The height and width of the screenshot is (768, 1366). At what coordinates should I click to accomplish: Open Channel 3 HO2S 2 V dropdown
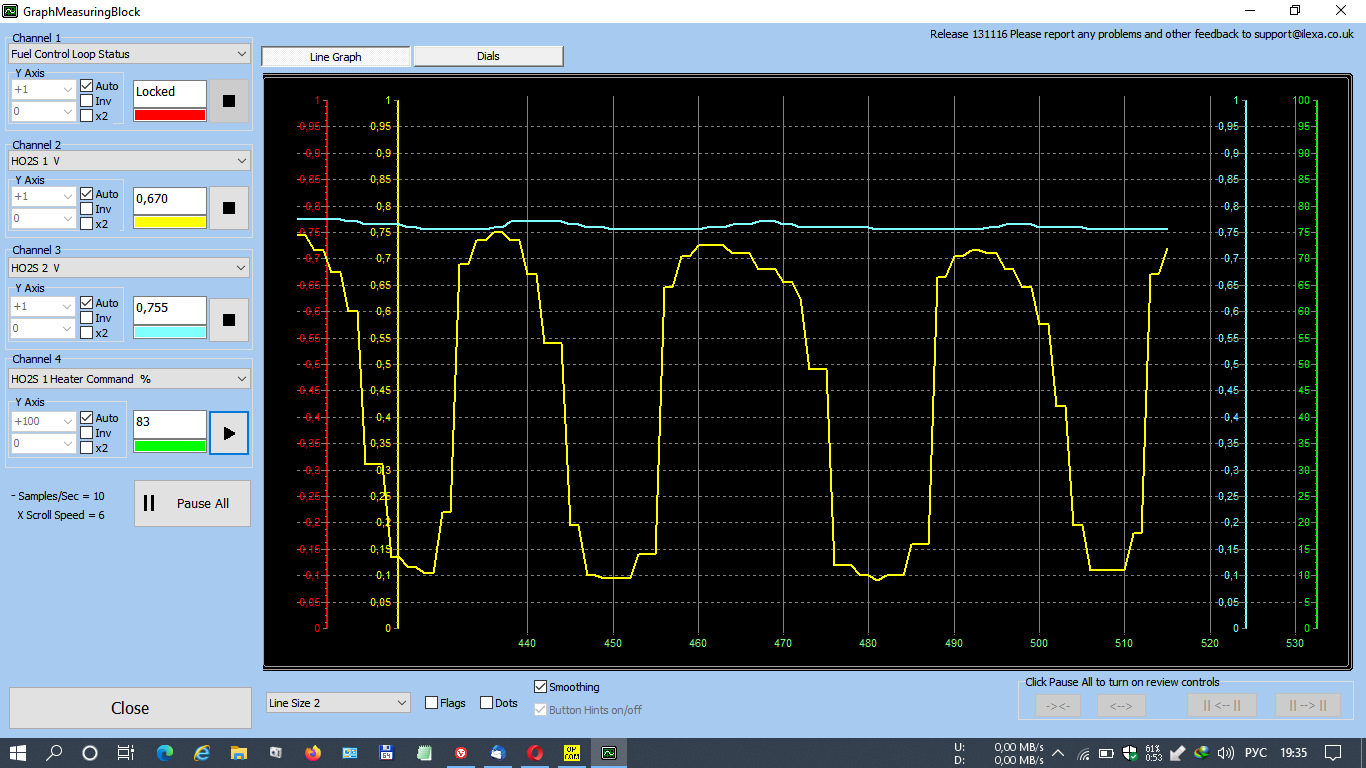(x=129, y=268)
